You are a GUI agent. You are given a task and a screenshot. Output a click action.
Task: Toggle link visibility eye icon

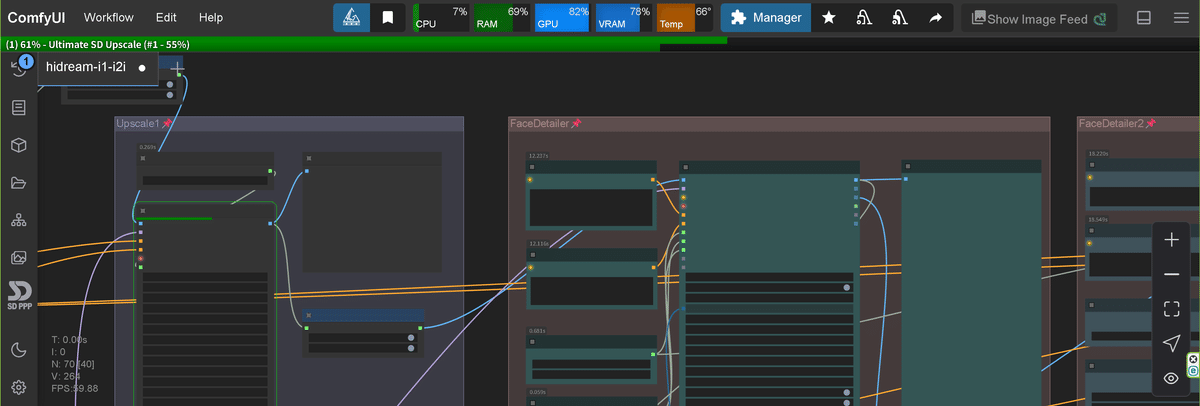coord(1172,378)
